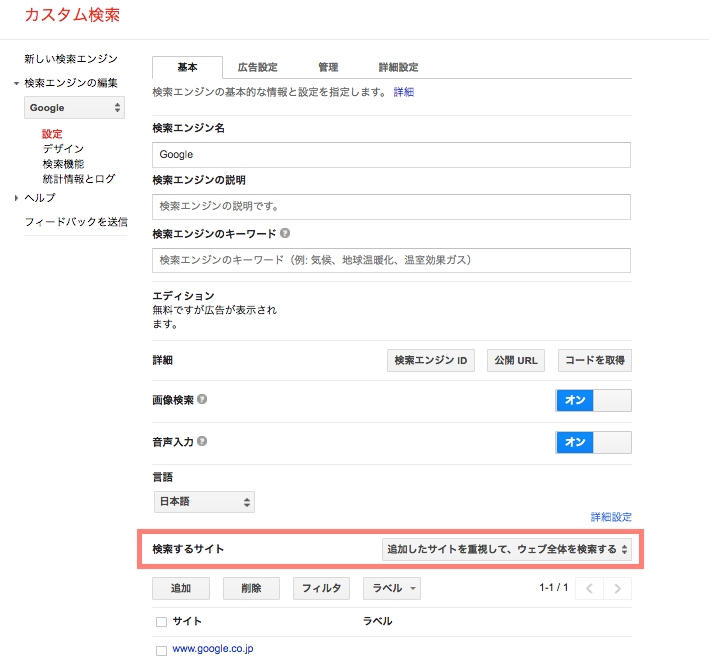Viewport: 709px width, 662px height.
Task: Collapse the 検索エンジンの編集 section
Action: point(16,83)
